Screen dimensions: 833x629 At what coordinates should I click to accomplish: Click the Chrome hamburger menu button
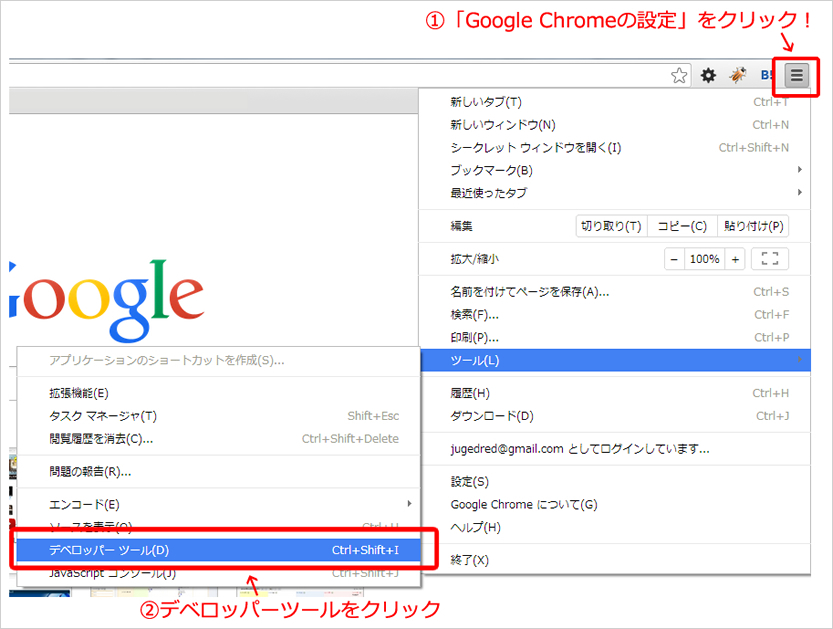point(796,75)
